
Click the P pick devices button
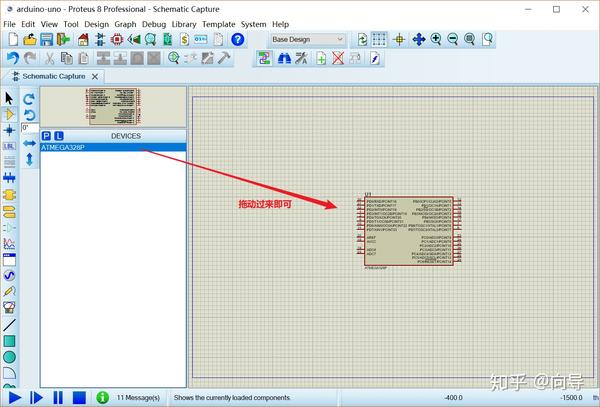pos(46,136)
